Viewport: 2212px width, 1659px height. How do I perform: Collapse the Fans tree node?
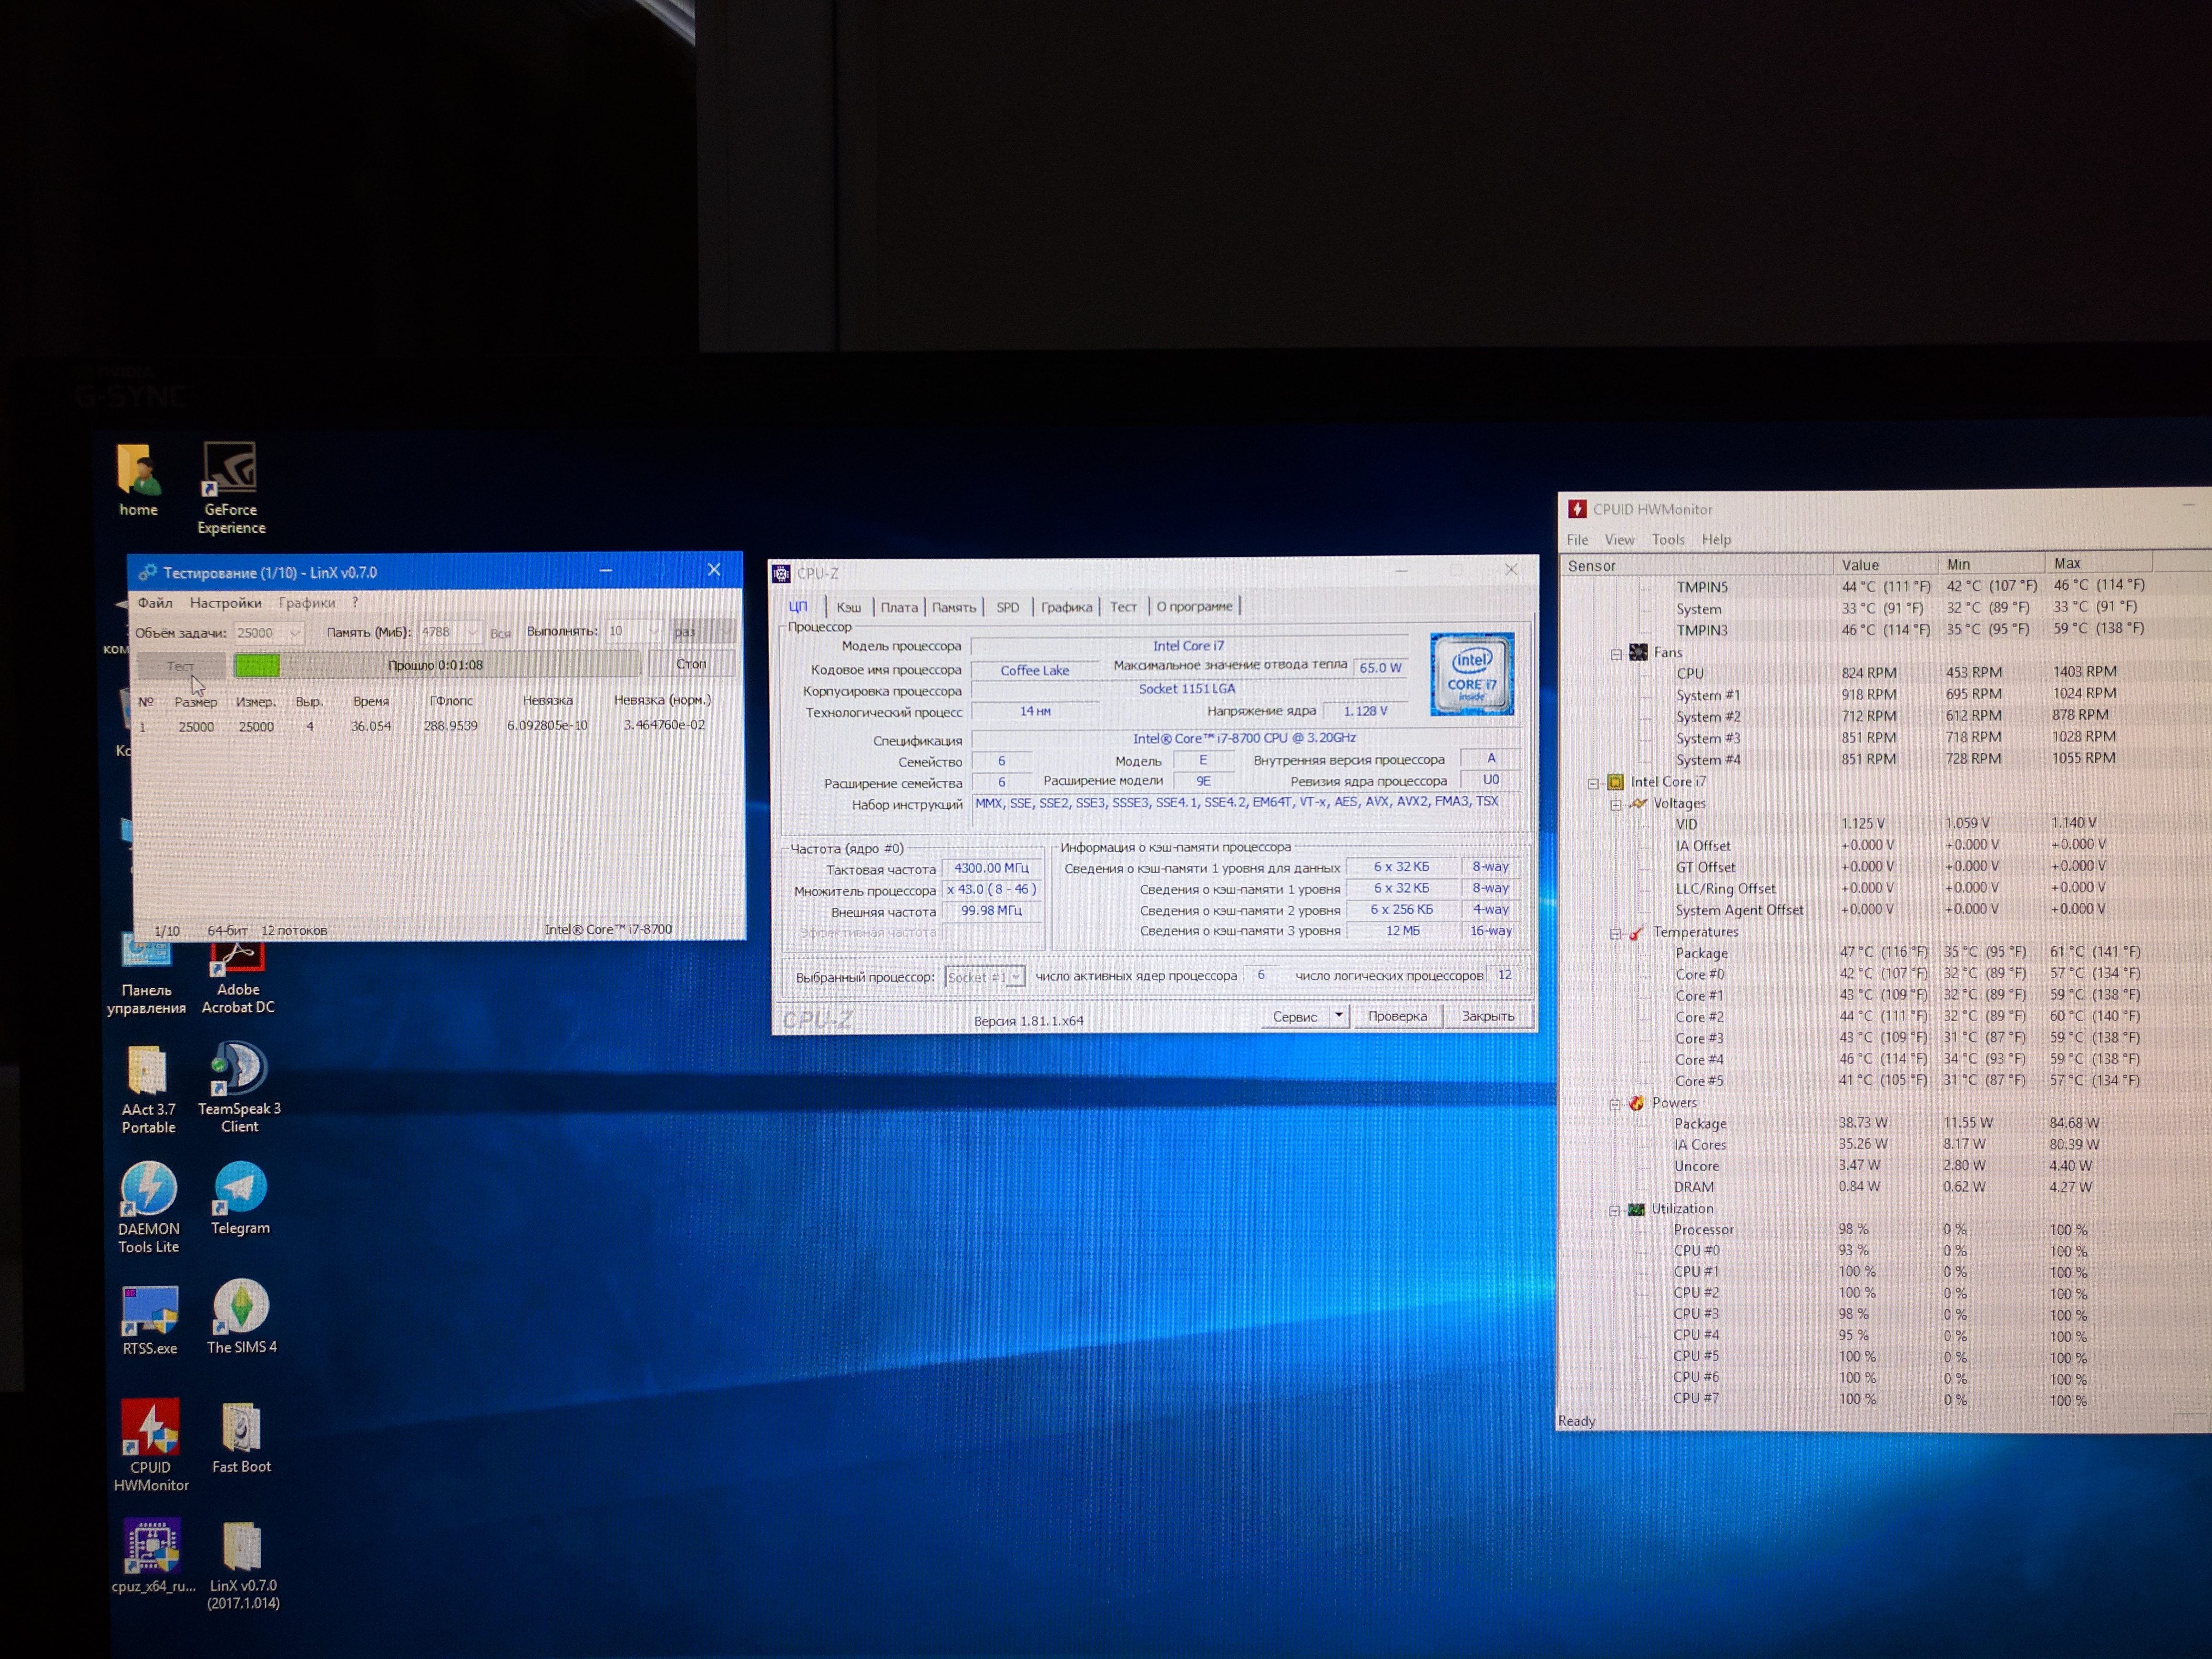tap(1616, 654)
